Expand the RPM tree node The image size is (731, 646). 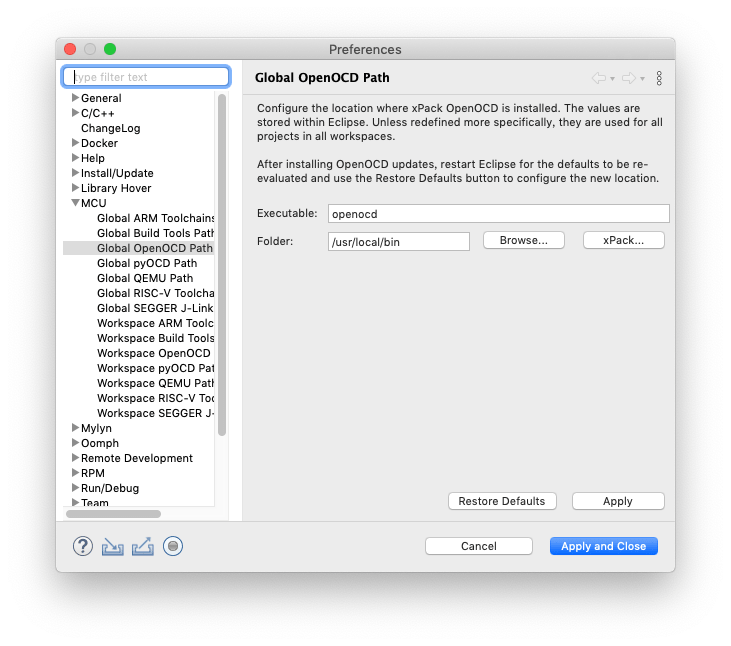tap(75, 473)
